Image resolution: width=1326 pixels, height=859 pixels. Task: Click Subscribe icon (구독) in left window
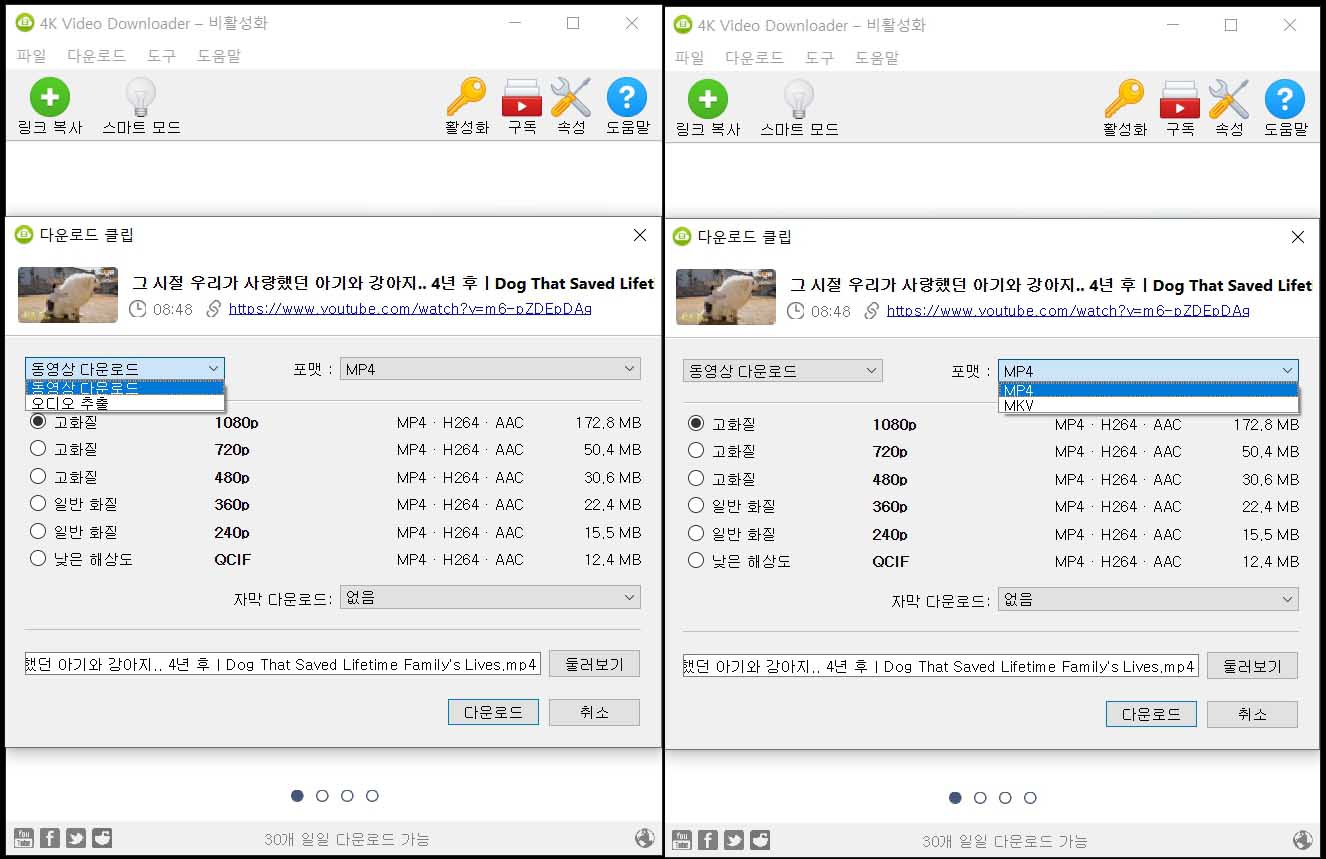coord(522,106)
